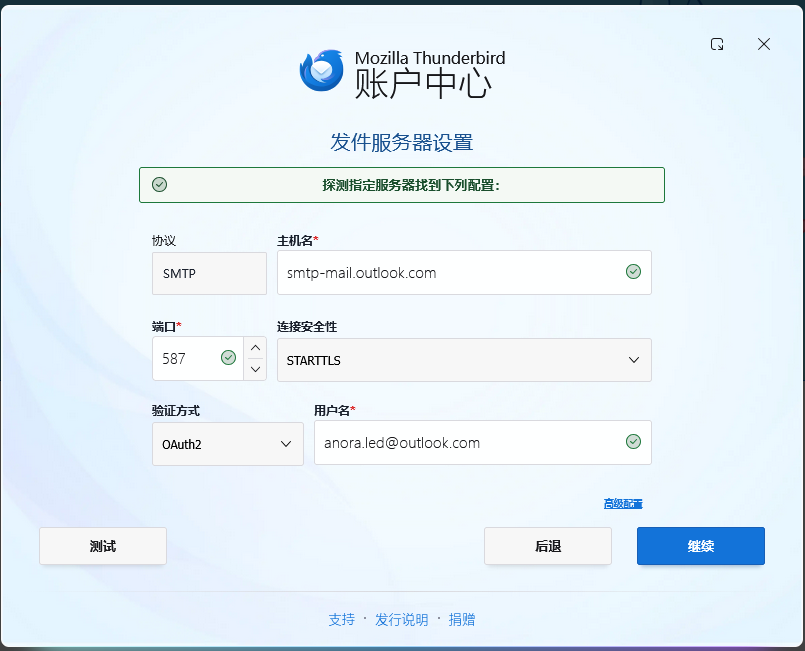Click the 测试 button

[x=103, y=546]
